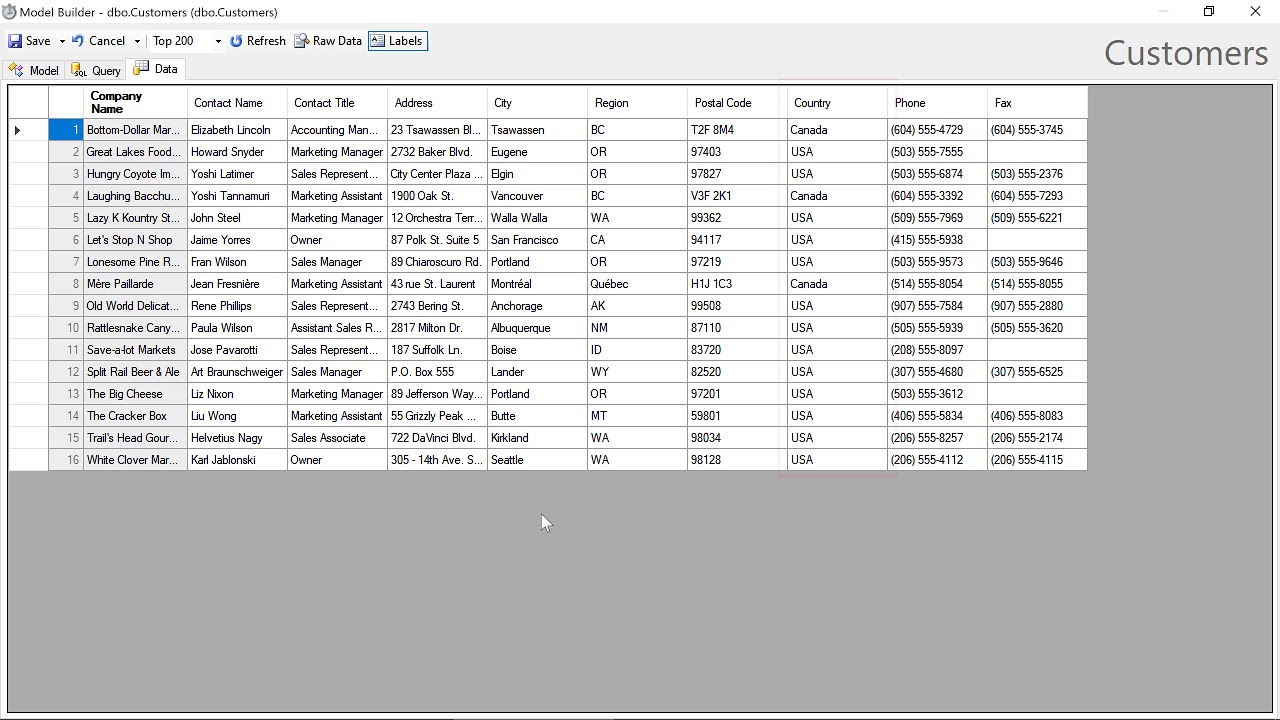Open the Save dropdown arrow
Viewport: 1280px width, 720px height.
[x=62, y=41]
